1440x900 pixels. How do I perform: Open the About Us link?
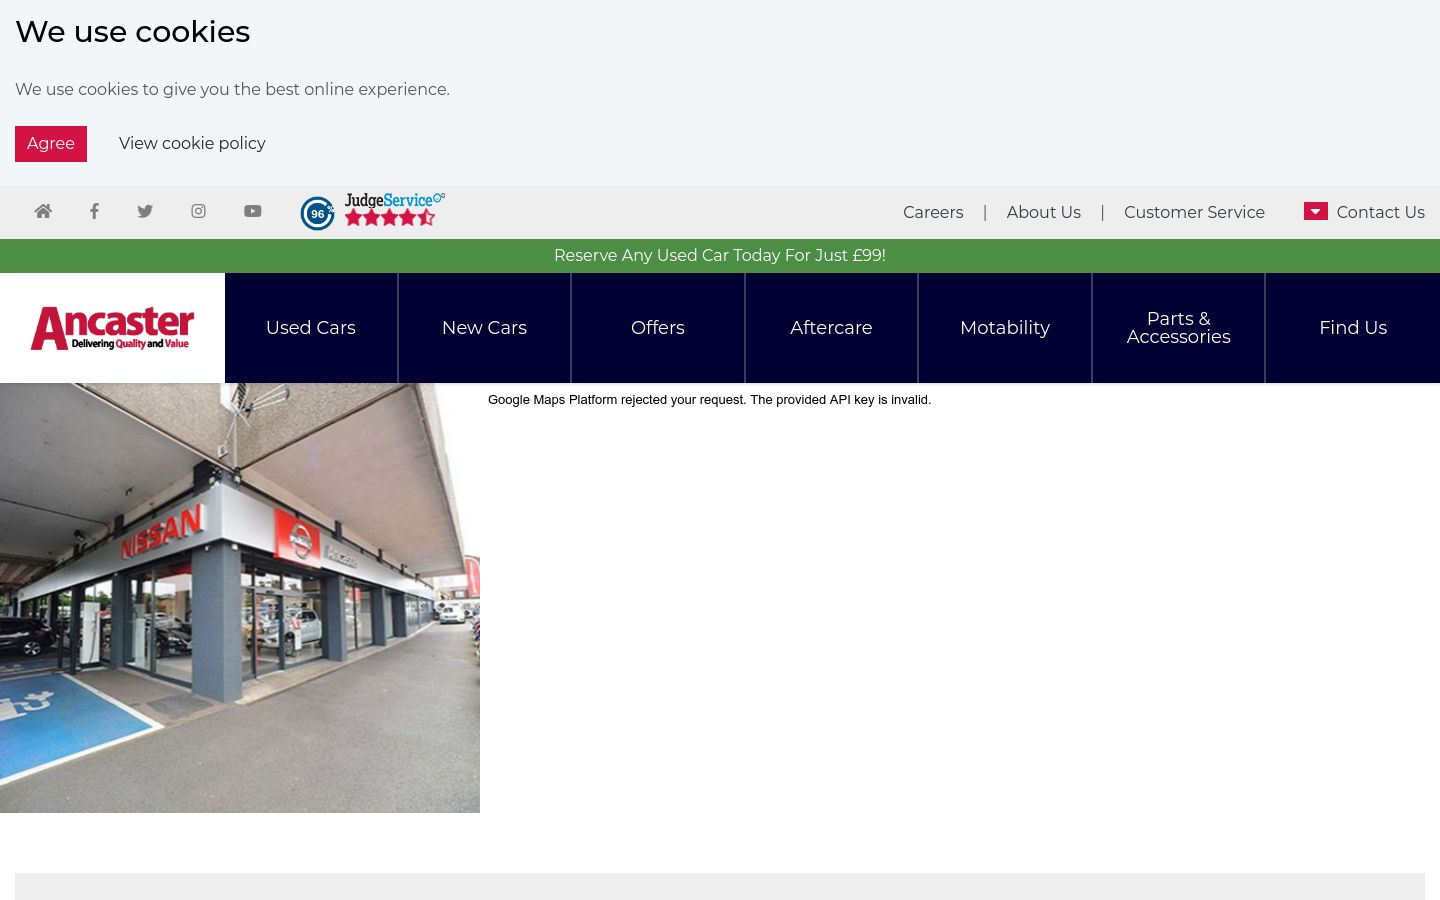click(x=1043, y=212)
